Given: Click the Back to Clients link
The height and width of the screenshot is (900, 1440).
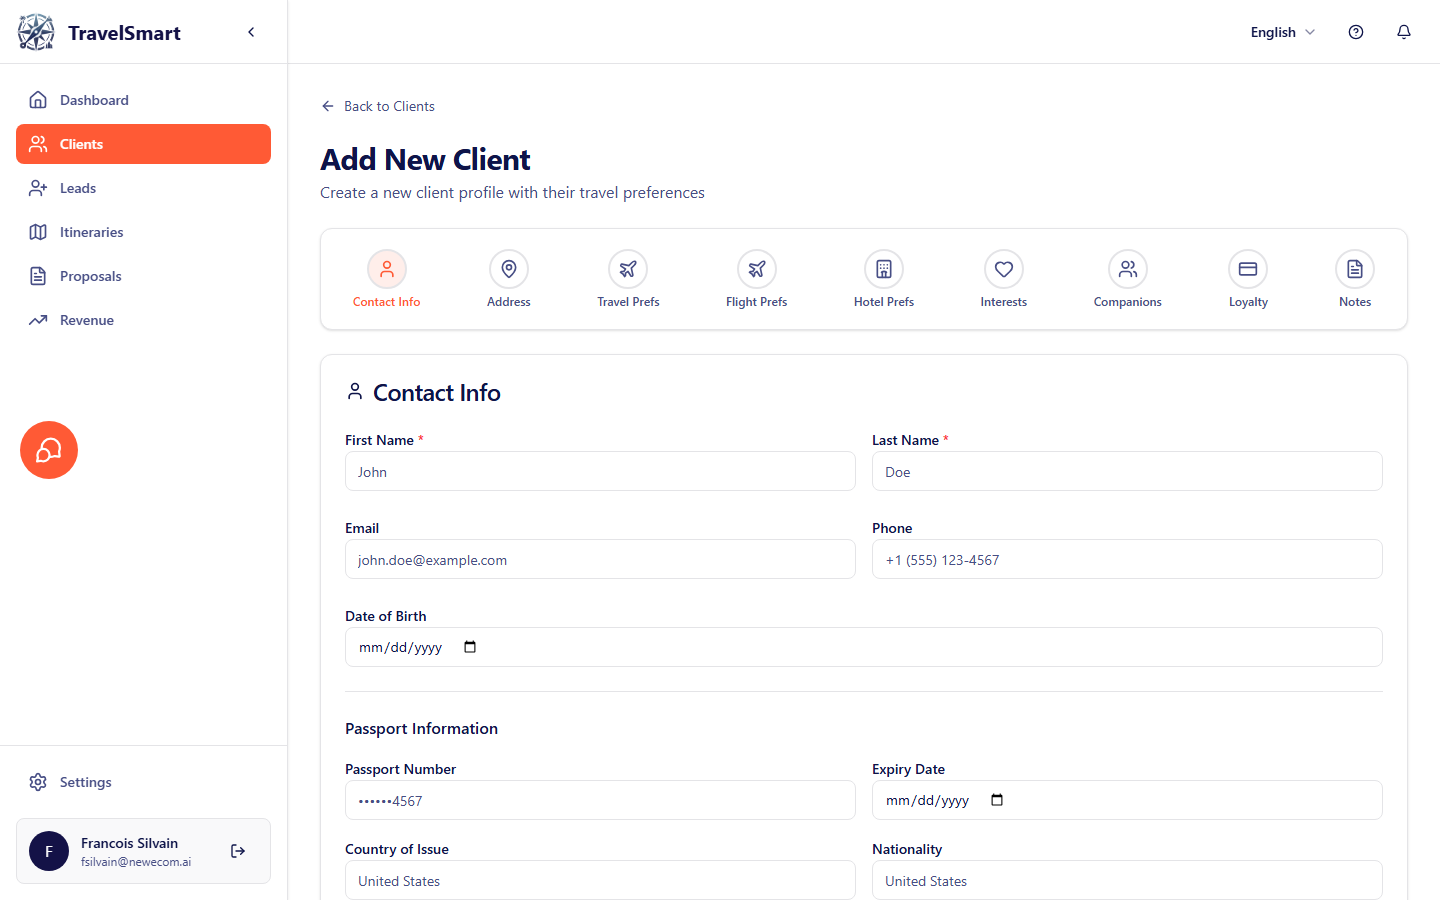Looking at the screenshot, I should click(x=378, y=106).
